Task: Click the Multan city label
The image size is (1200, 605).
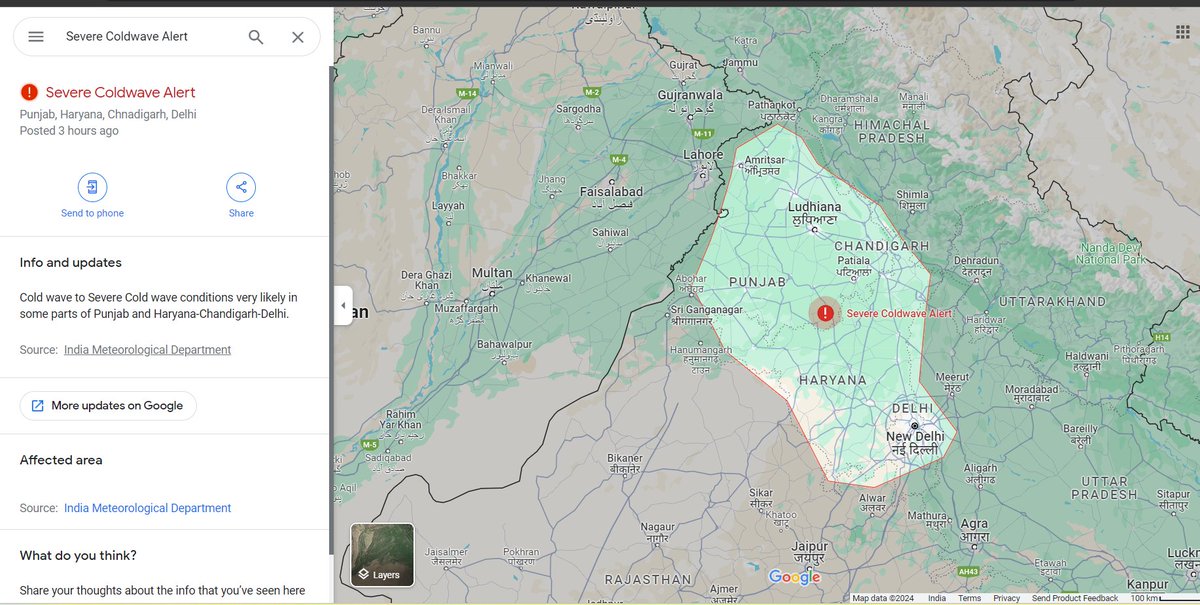Action: [492, 273]
